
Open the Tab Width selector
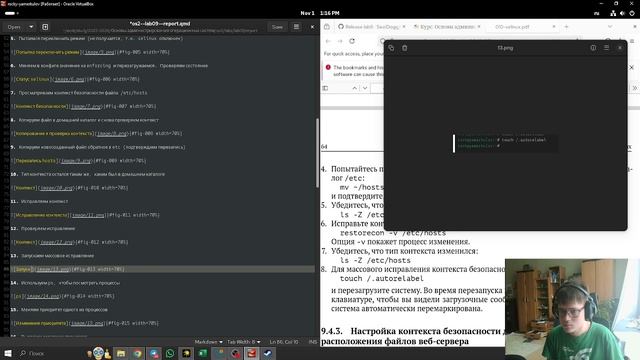(x=244, y=342)
